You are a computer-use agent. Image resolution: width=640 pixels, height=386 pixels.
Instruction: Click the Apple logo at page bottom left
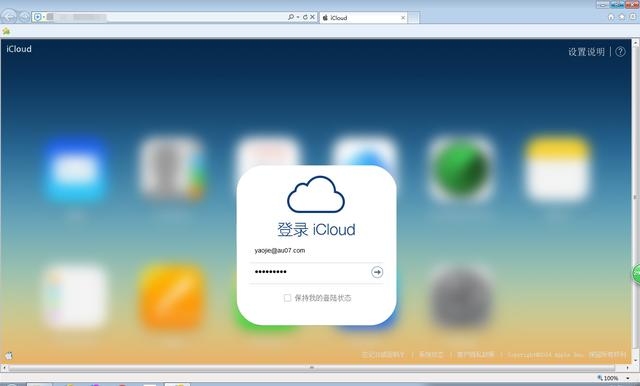[9, 355]
